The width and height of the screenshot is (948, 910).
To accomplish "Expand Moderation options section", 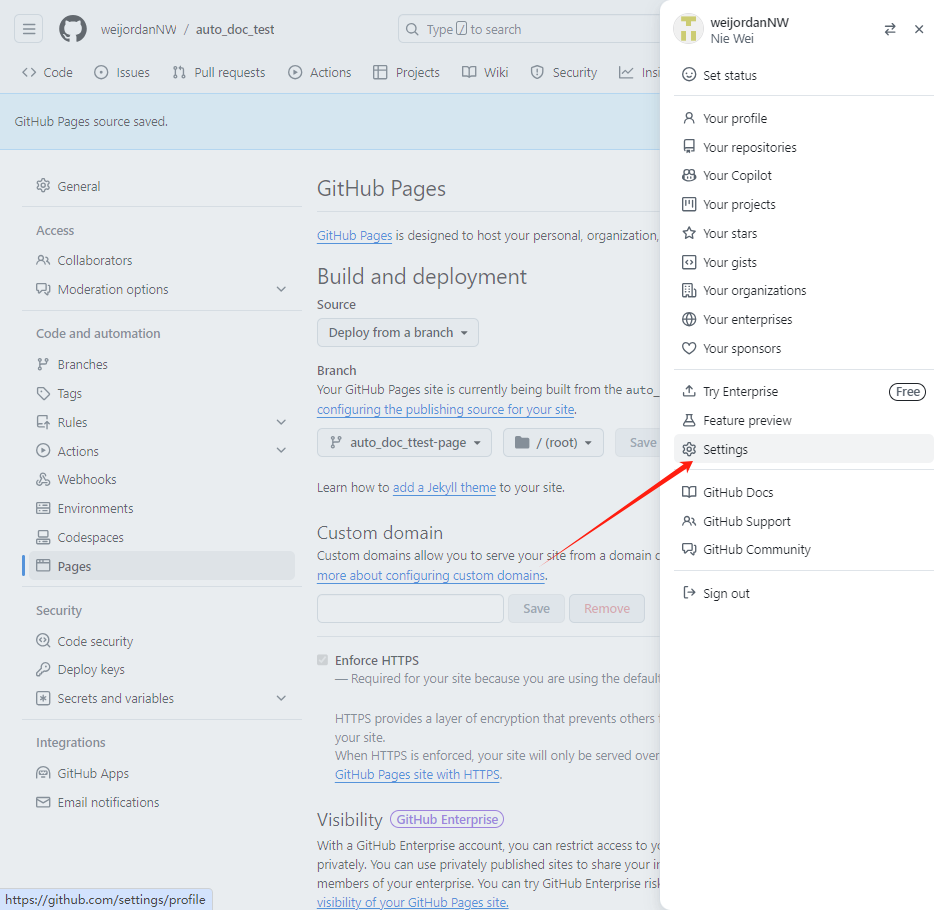I will 281,289.
